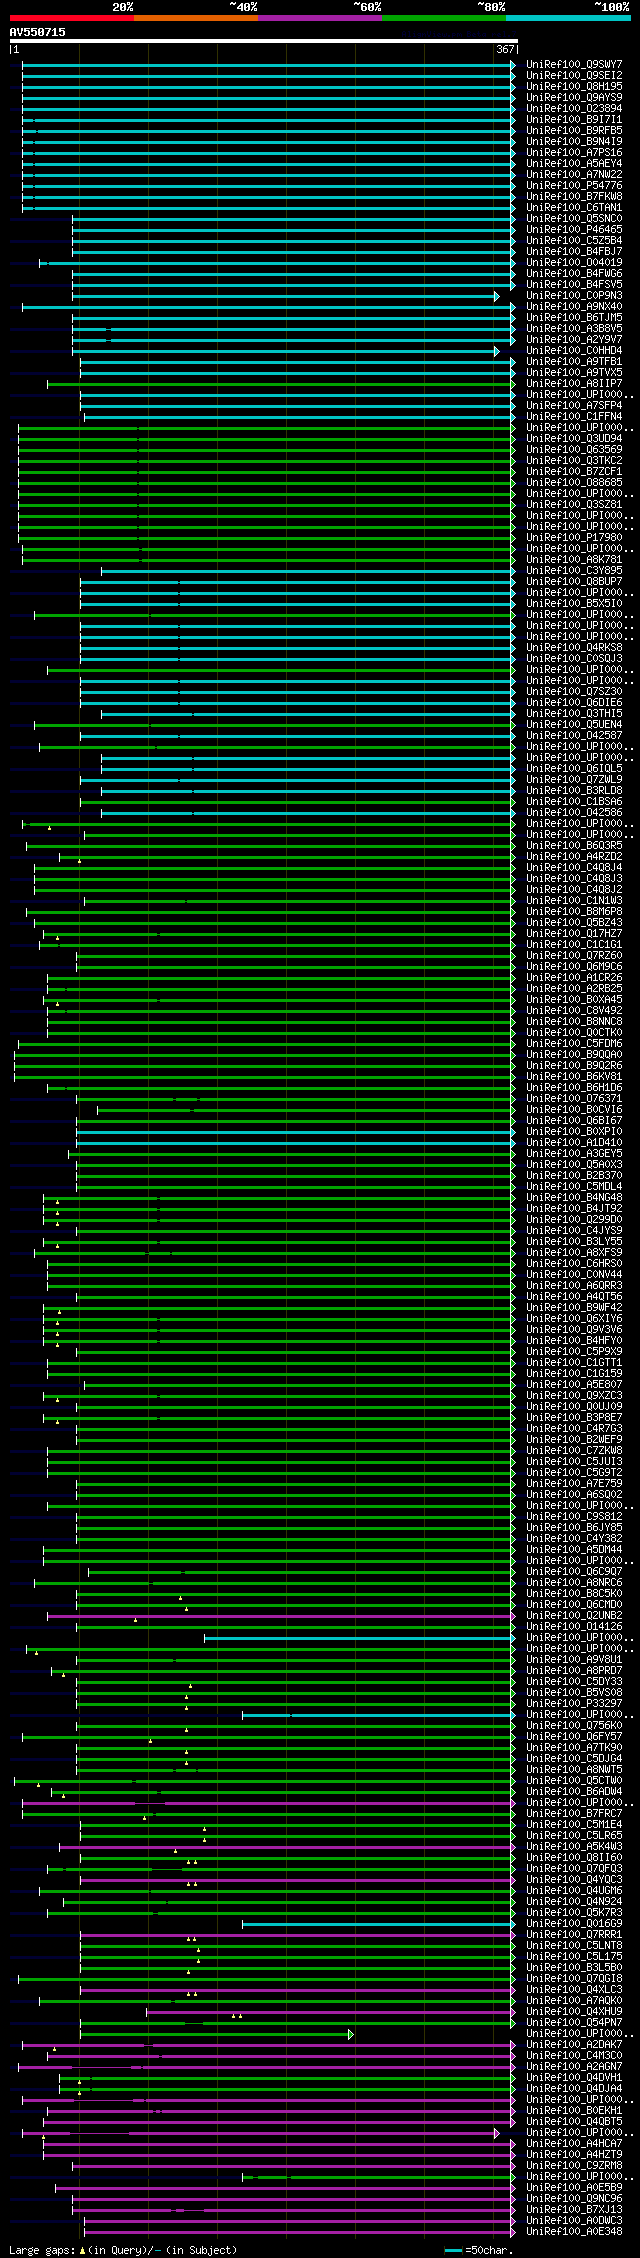Screen dimensions: 640x2258
Task: Click label UniRef100_B0XPI0
Action: (574, 1131)
